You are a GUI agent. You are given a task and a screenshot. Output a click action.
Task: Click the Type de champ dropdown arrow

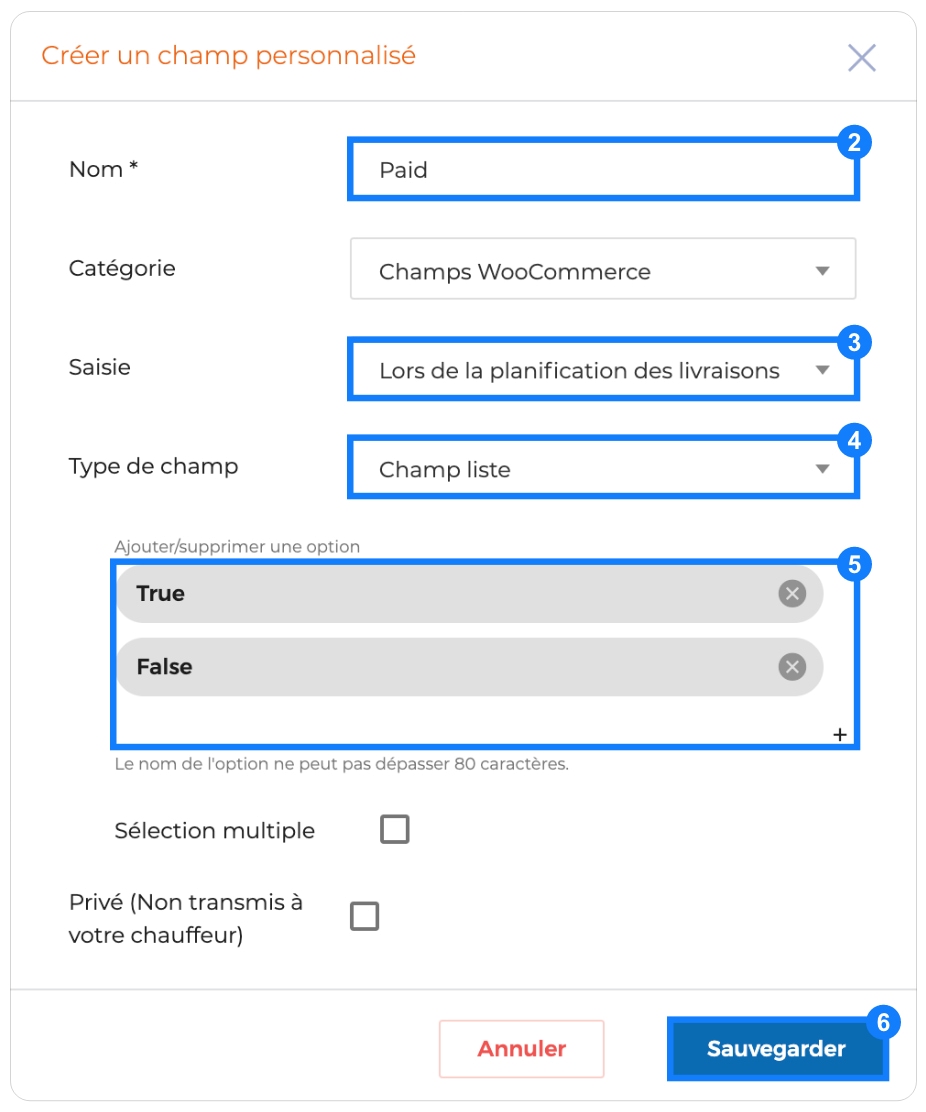pyautogui.click(x=822, y=468)
